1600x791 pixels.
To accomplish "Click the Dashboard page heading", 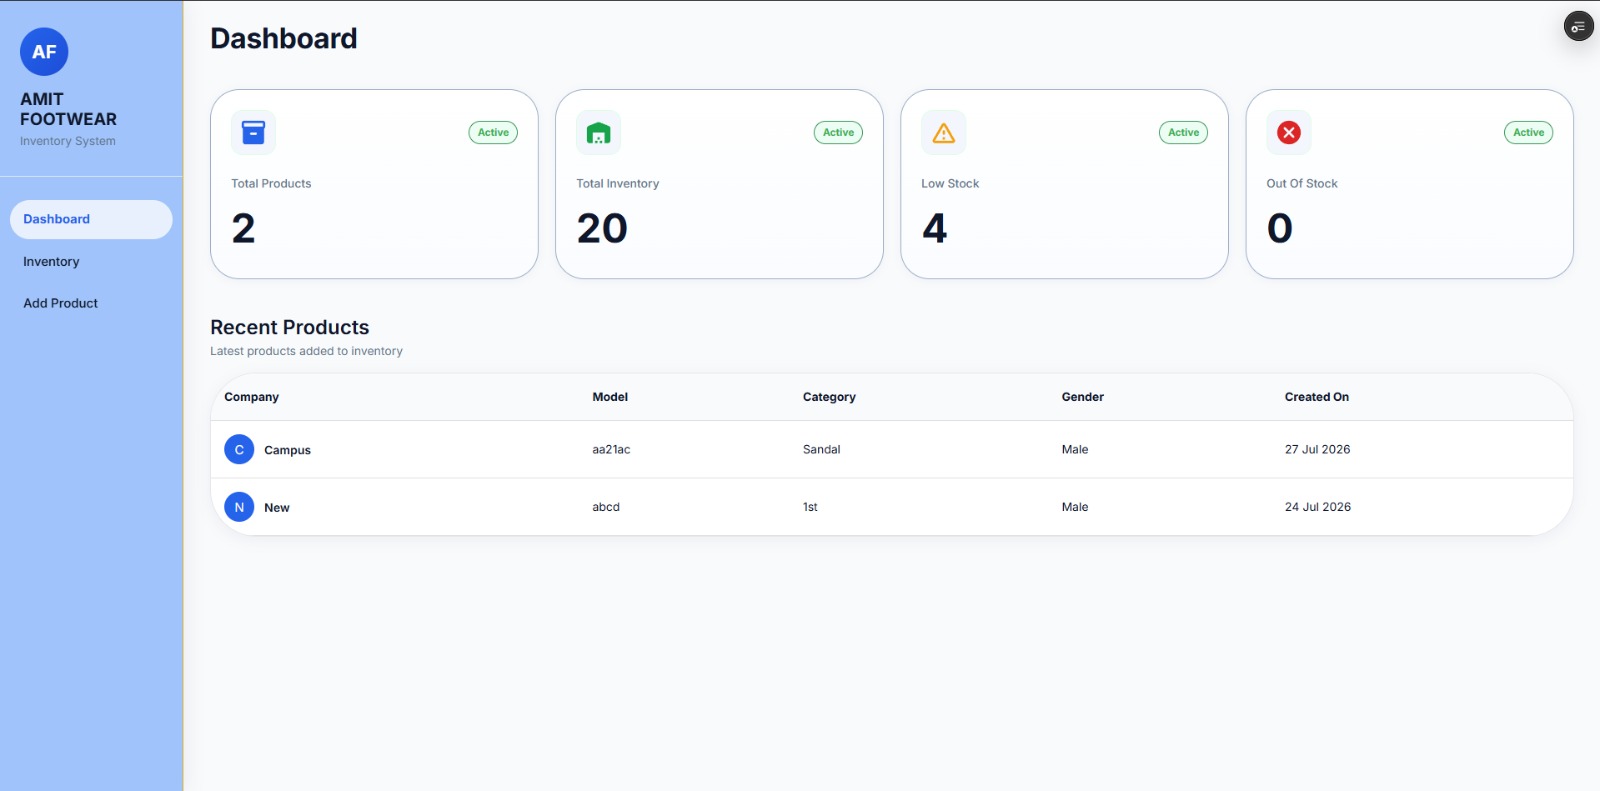I will click(283, 38).
